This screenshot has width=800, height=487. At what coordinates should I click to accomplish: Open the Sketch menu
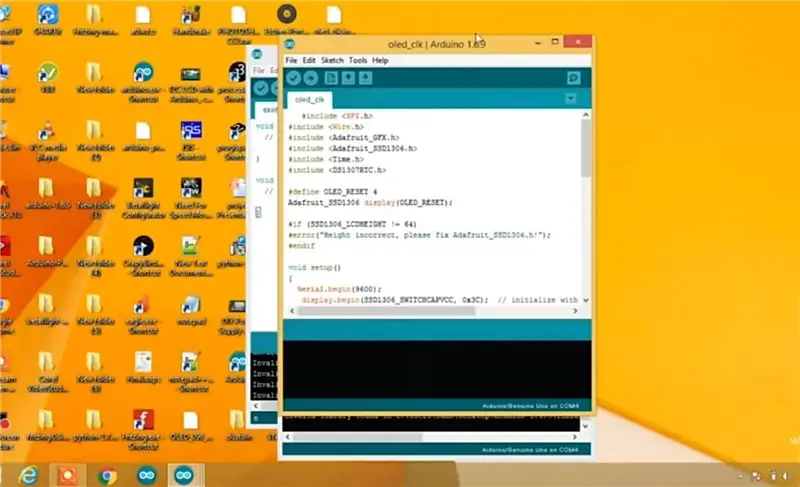pos(332,60)
